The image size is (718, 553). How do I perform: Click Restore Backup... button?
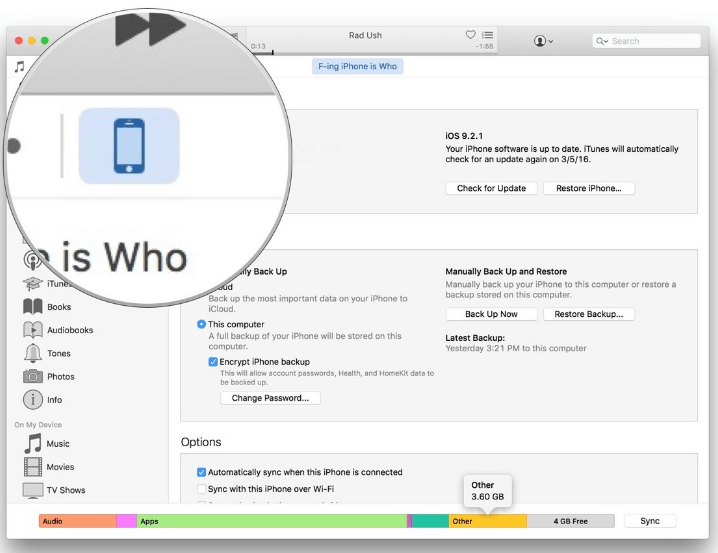[x=589, y=314]
